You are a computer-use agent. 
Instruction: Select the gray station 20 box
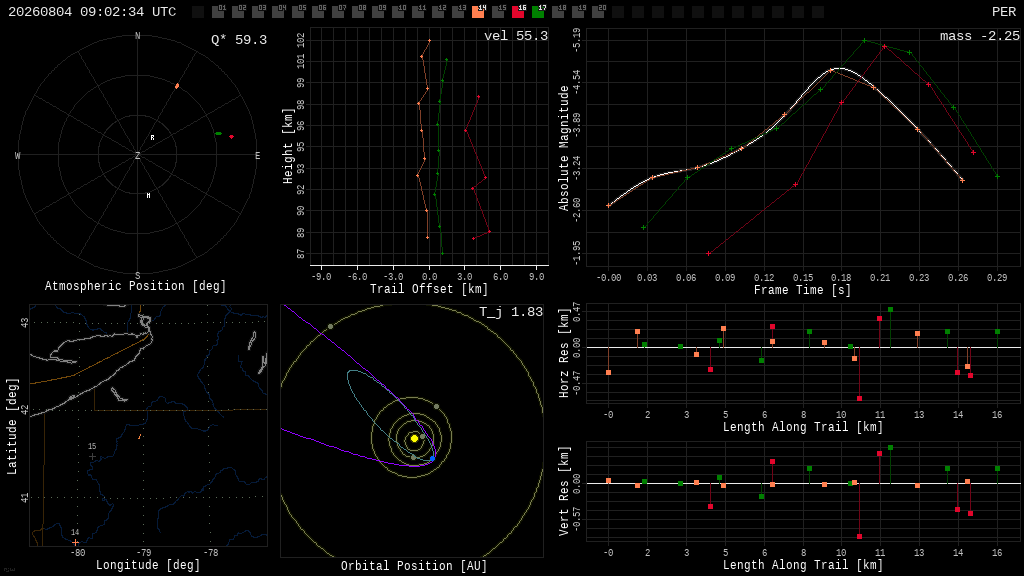pos(598,11)
